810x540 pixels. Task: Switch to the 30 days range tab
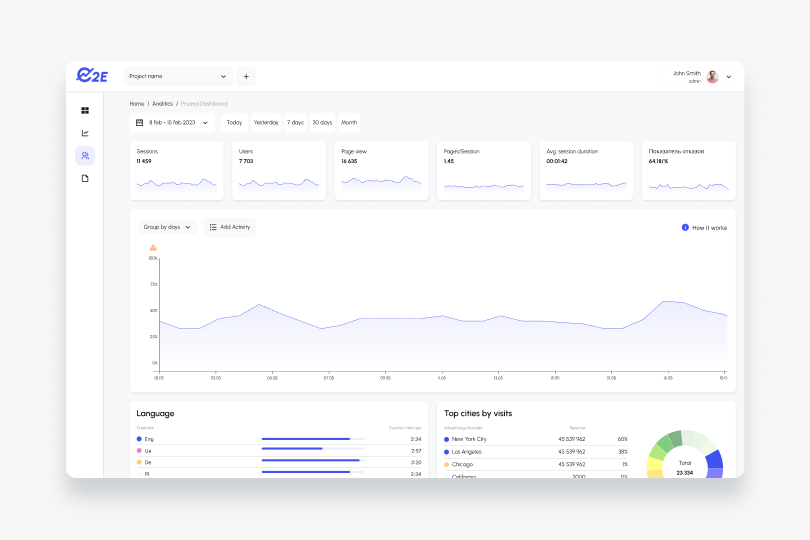[322, 123]
